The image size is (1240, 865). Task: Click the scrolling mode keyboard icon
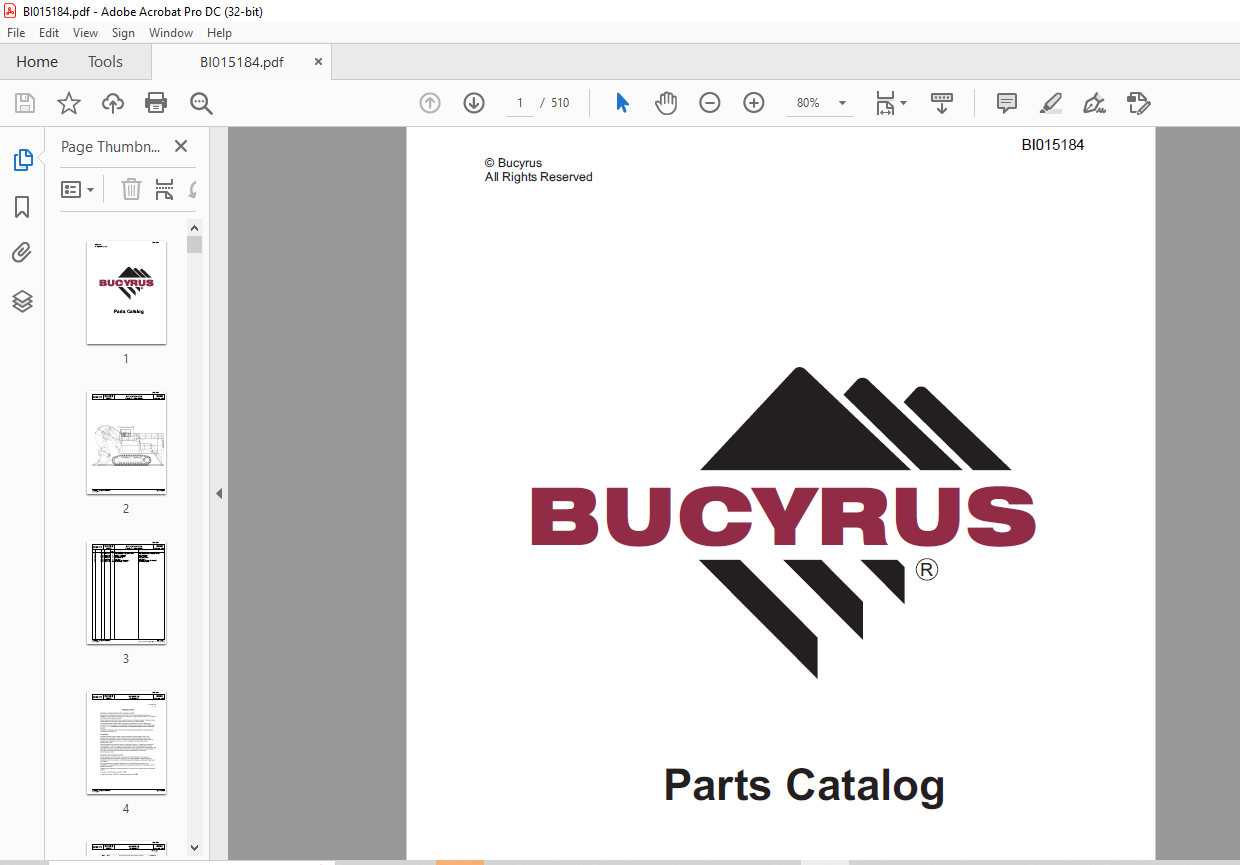click(941, 103)
